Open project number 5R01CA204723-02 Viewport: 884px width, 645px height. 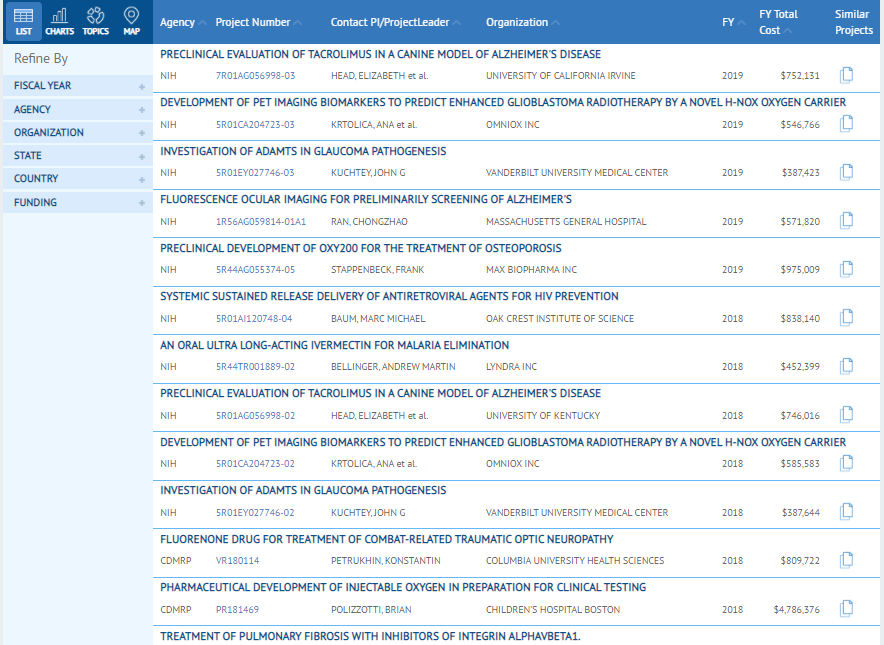pos(255,463)
